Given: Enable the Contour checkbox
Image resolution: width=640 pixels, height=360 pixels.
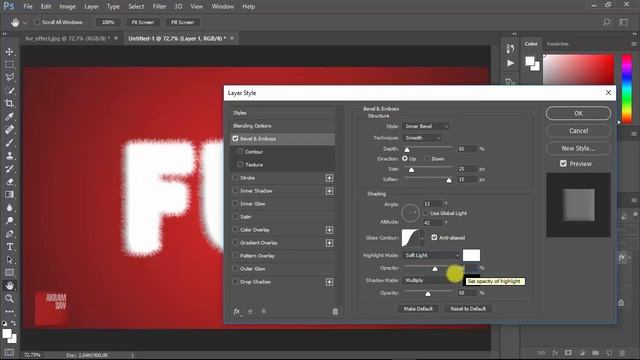Looking at the screenshot, I should pos(240,151).
